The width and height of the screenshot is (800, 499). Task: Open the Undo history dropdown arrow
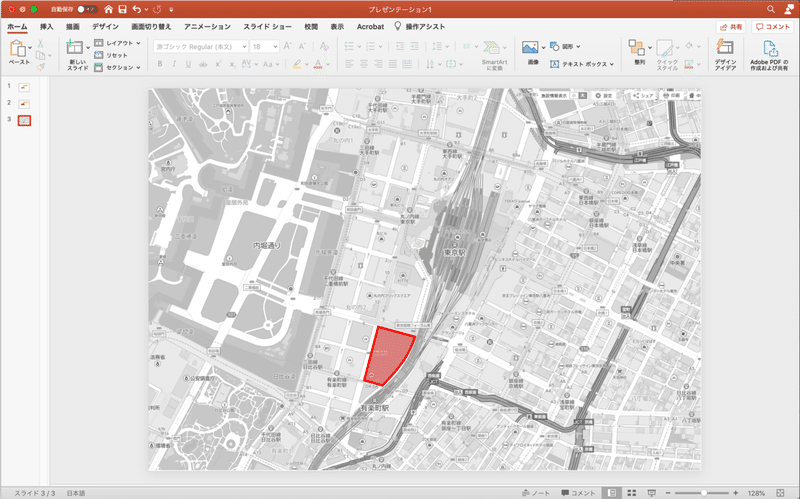pos(146,9)
